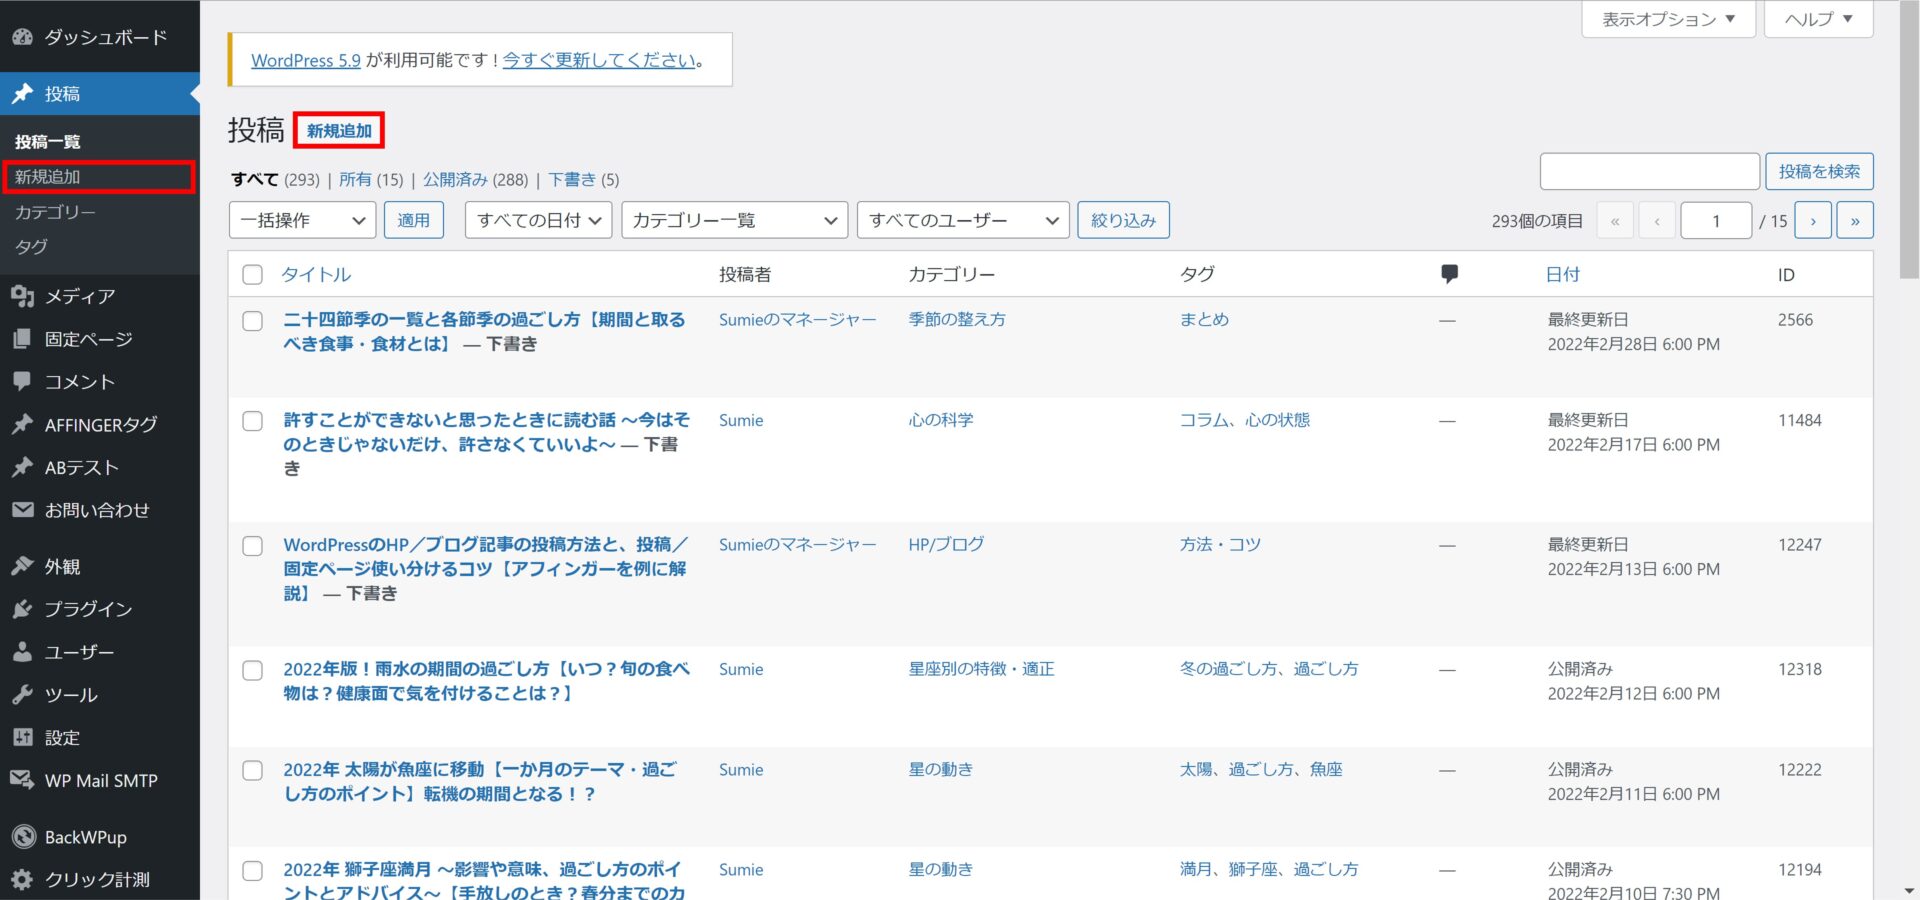Click the 投稿を検索 search button
This screenshot has height=900, width=1920.
tap(1819, 172)
